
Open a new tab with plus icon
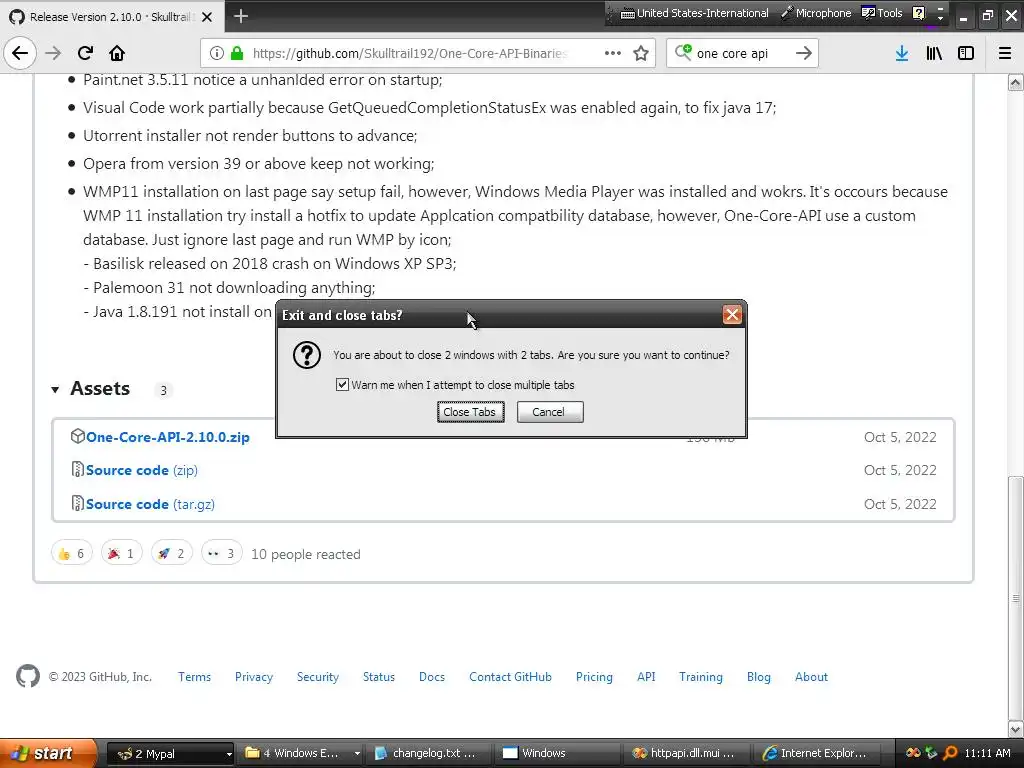[x=241, y=16]
